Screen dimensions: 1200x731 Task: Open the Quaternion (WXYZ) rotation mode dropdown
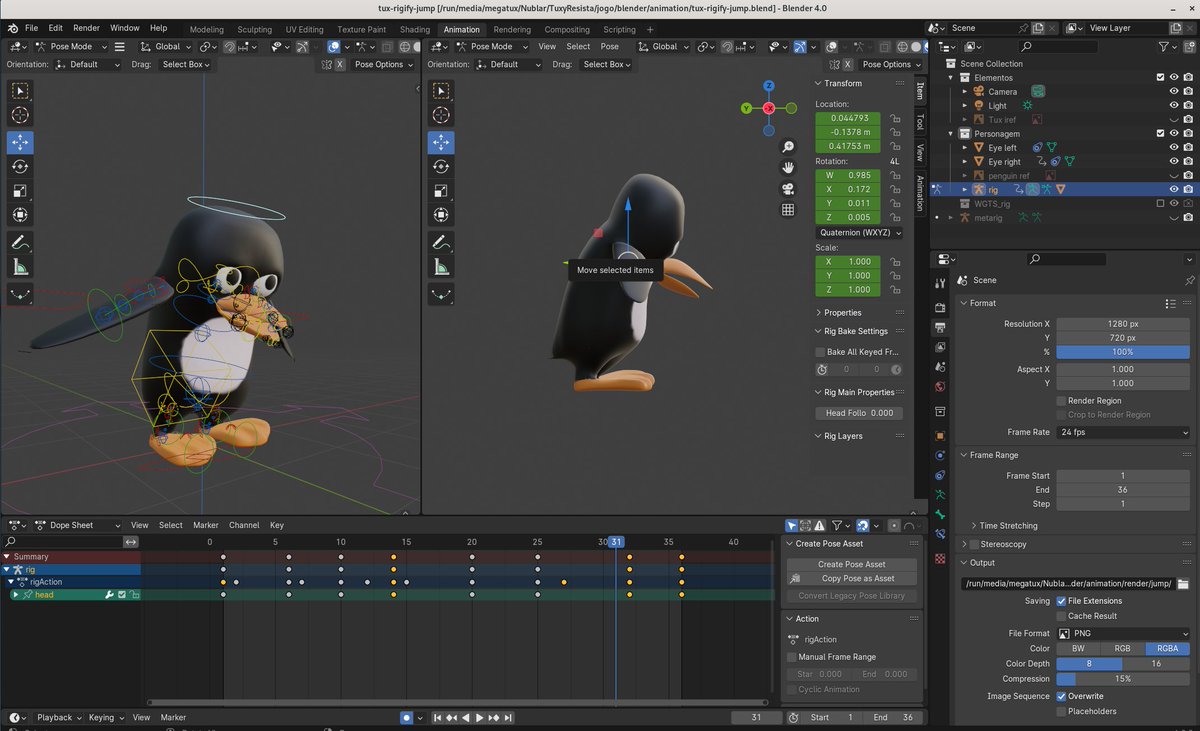860,232
